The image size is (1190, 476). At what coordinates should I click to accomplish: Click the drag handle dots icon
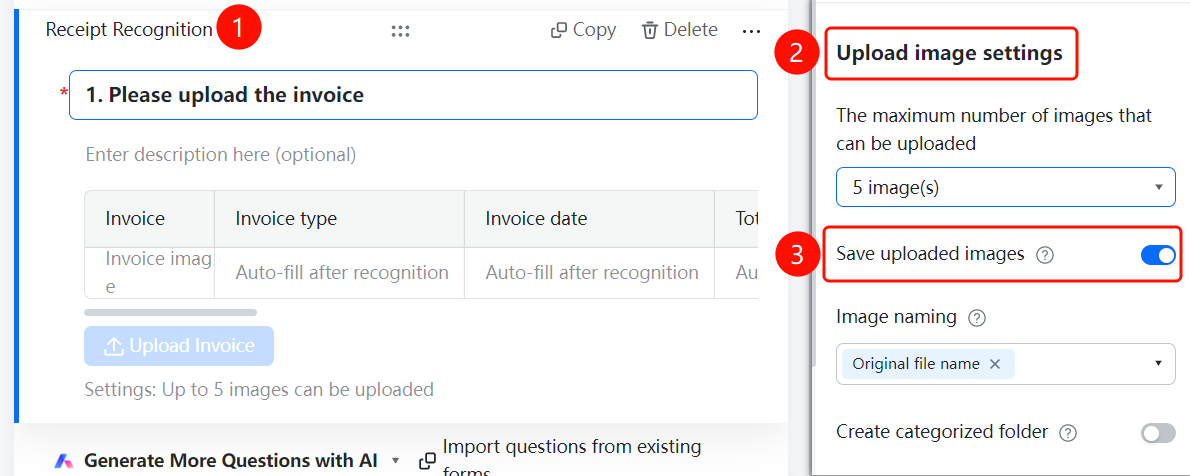point(401,30)
